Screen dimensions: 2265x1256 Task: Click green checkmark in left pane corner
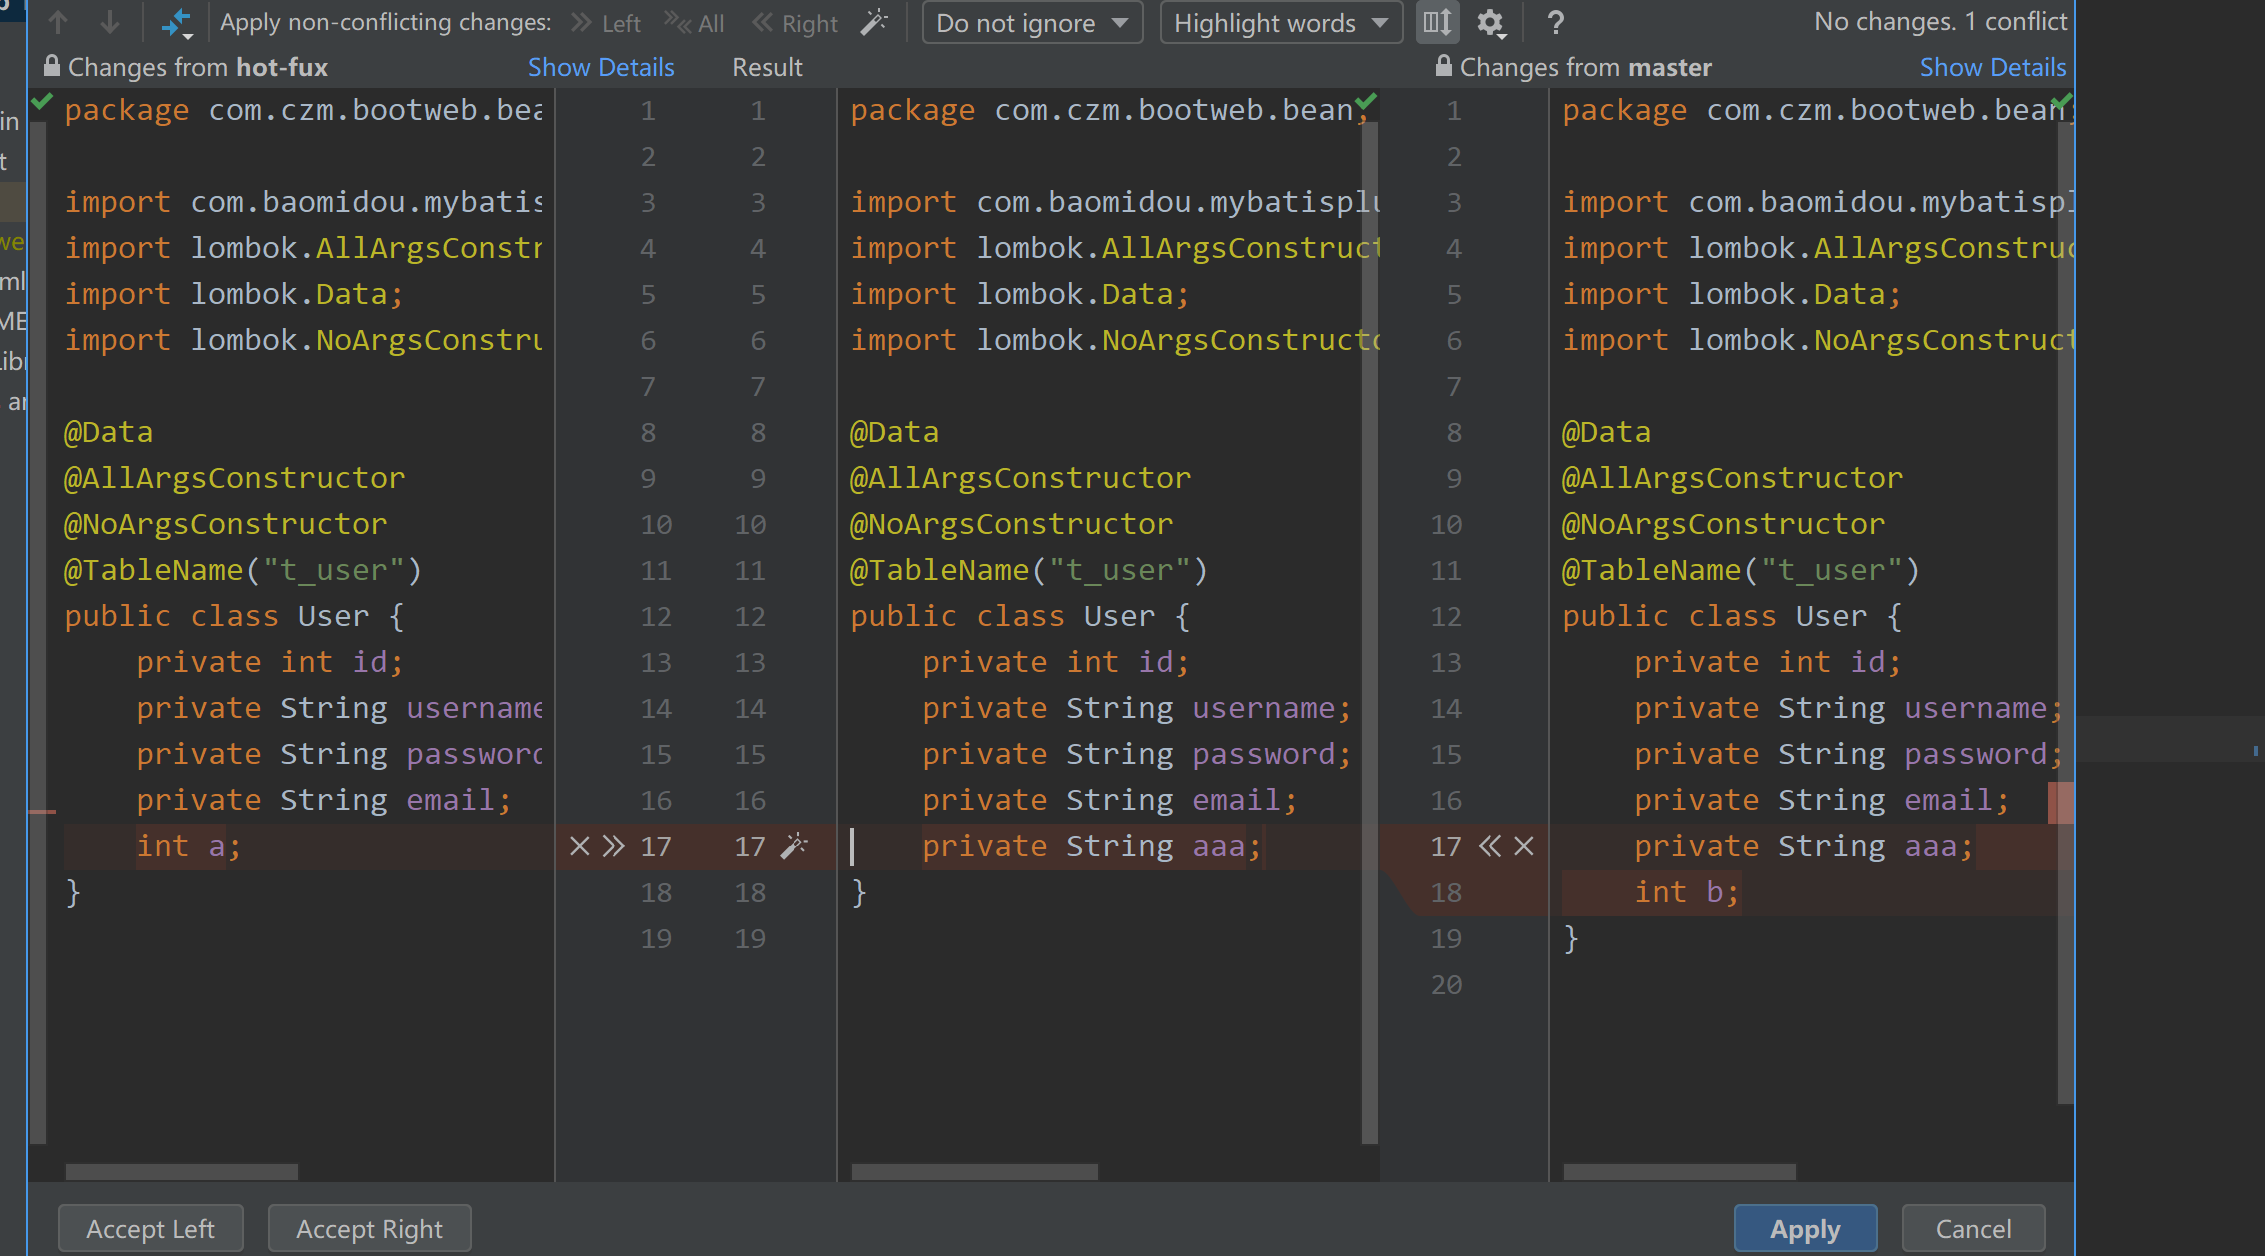41,101
